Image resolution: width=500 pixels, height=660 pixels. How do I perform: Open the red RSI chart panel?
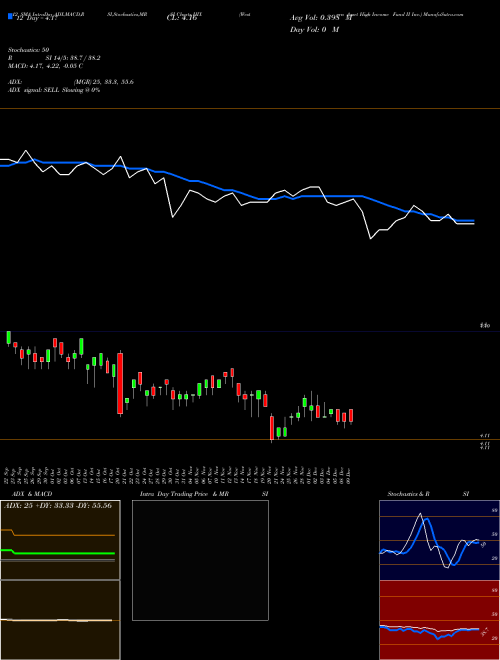point(439,620)
